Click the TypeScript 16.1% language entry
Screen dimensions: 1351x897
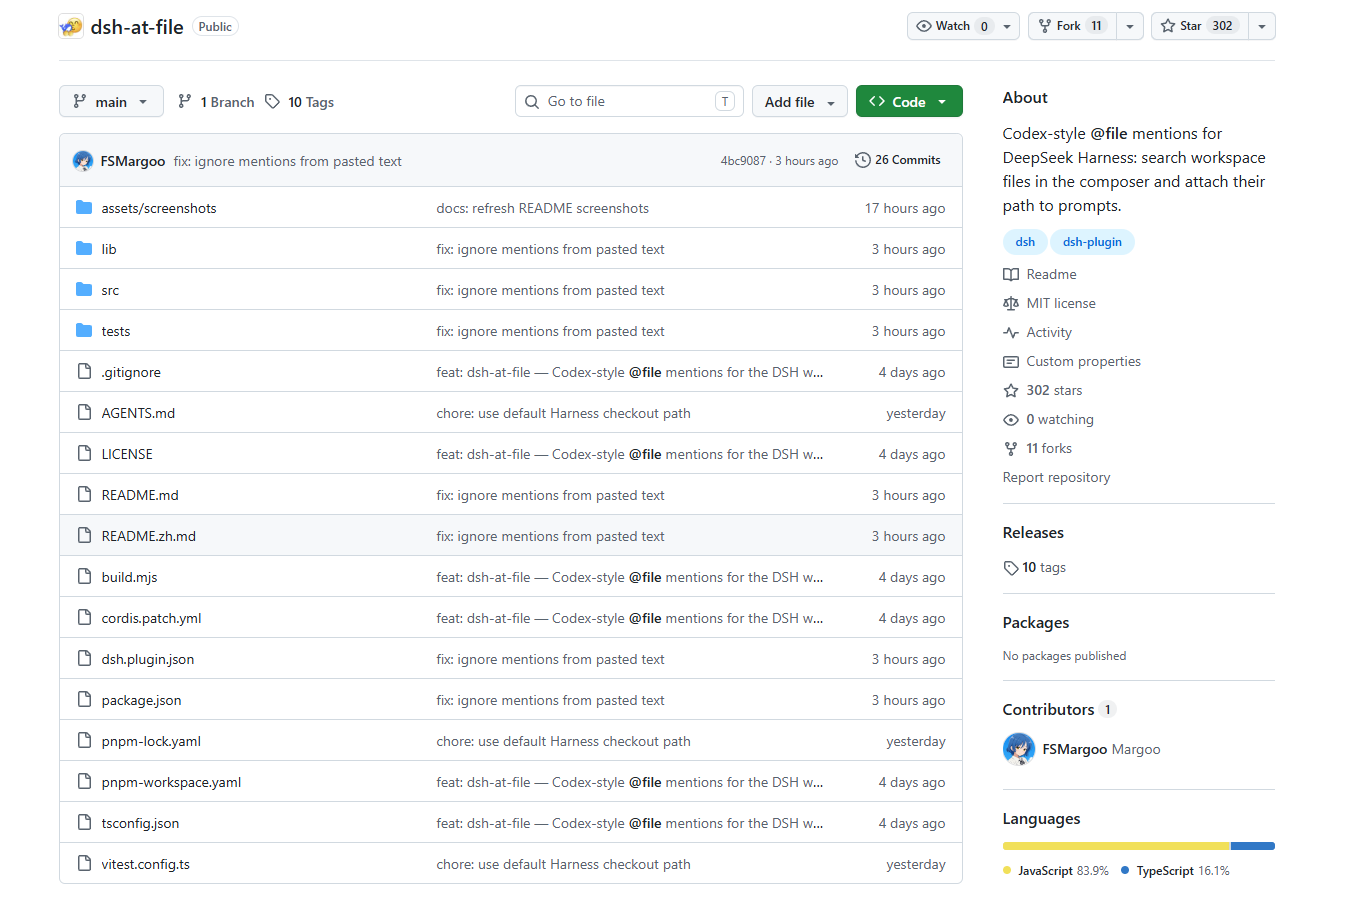point(1176,871)
